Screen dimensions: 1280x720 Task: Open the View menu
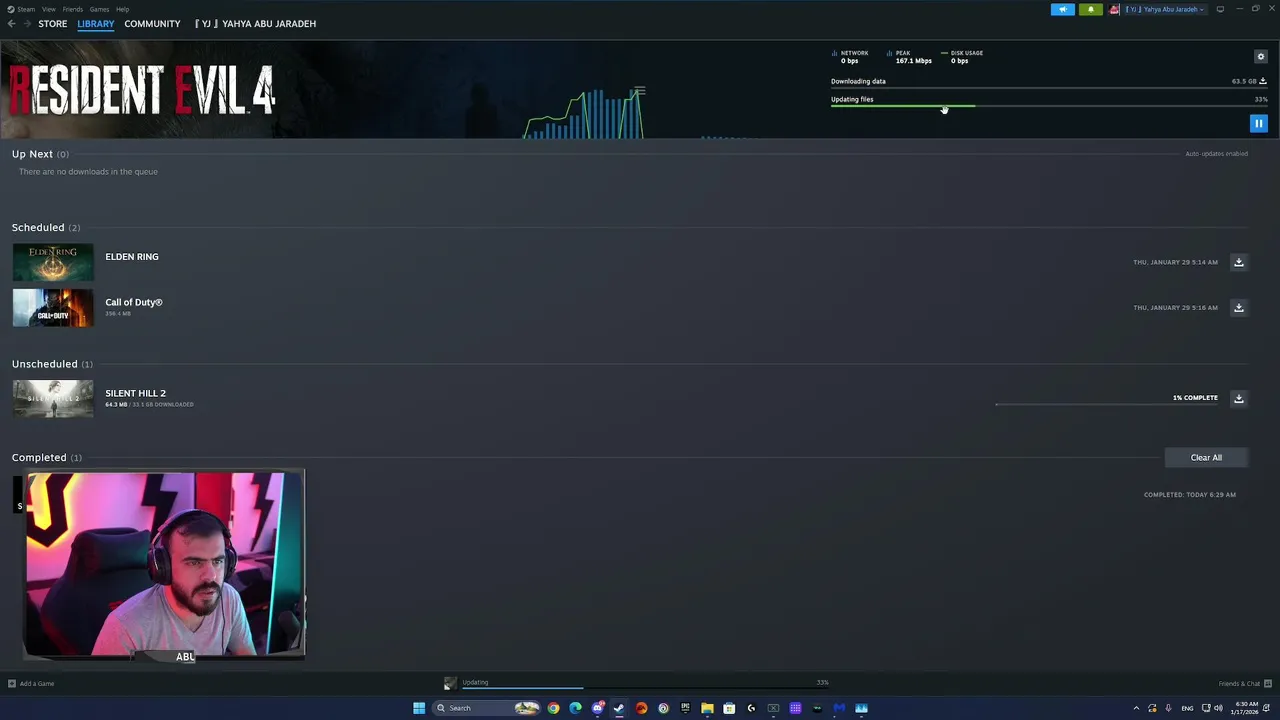coord(48,9)
